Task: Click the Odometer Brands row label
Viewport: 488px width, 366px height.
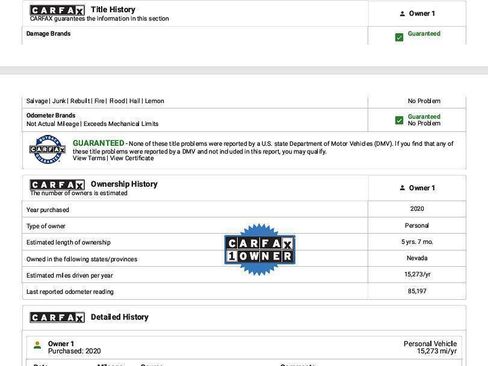Action: [x=51, y=115]
